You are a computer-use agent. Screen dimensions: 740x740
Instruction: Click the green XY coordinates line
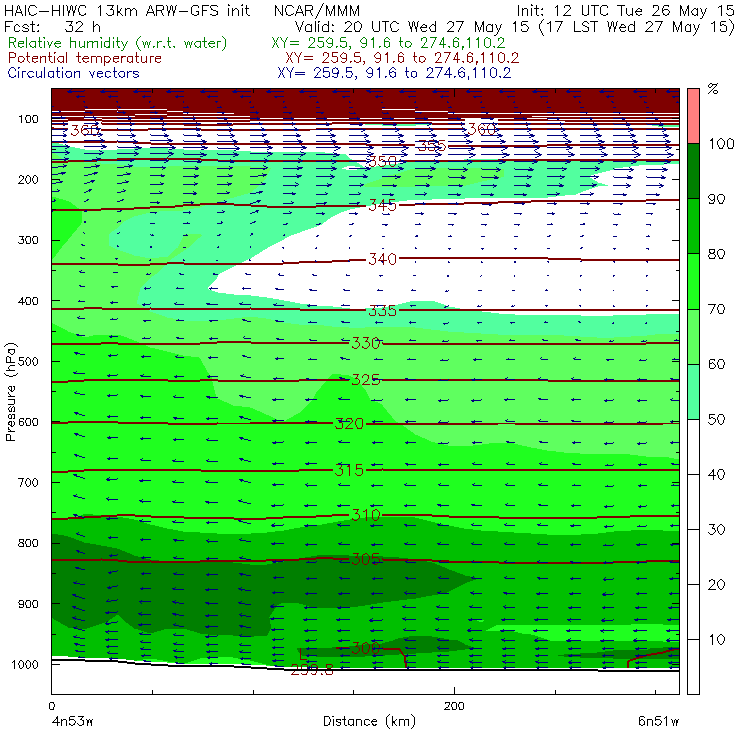pyautogui.click(x=388, y=43)
